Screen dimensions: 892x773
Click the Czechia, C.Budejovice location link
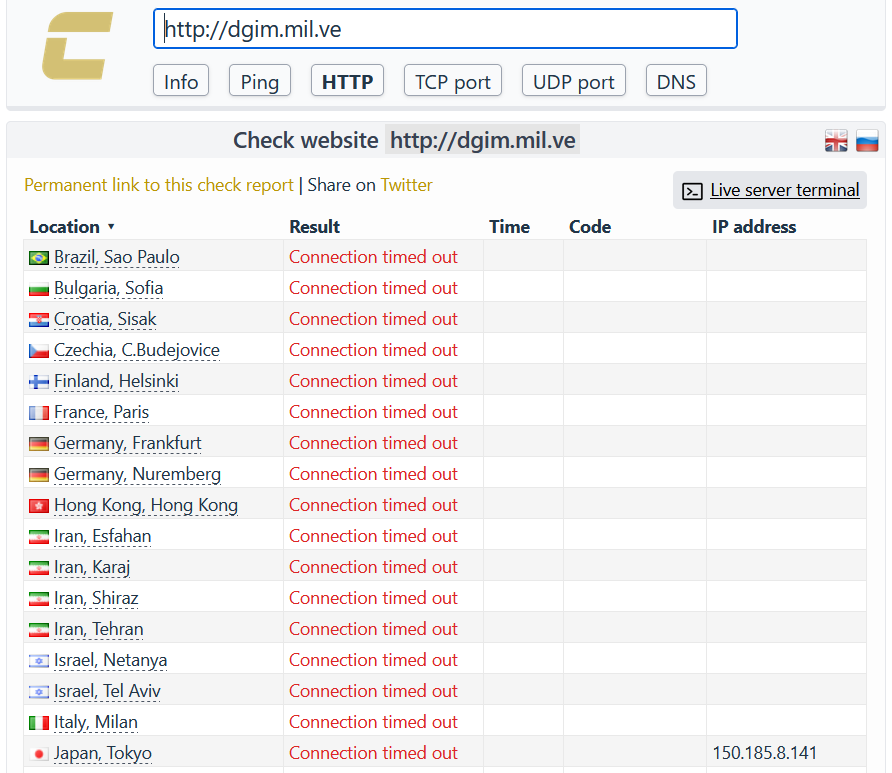click(137, 350)
